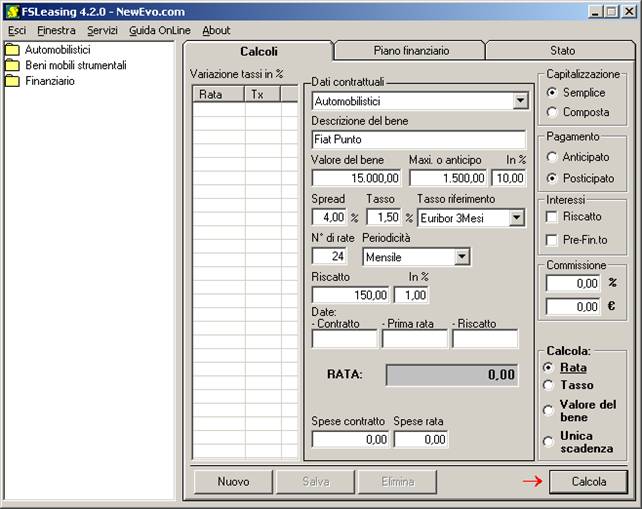Click the Tx column header
The height and width of the screenshot is (509, 642).
click(x=262, y=94)
